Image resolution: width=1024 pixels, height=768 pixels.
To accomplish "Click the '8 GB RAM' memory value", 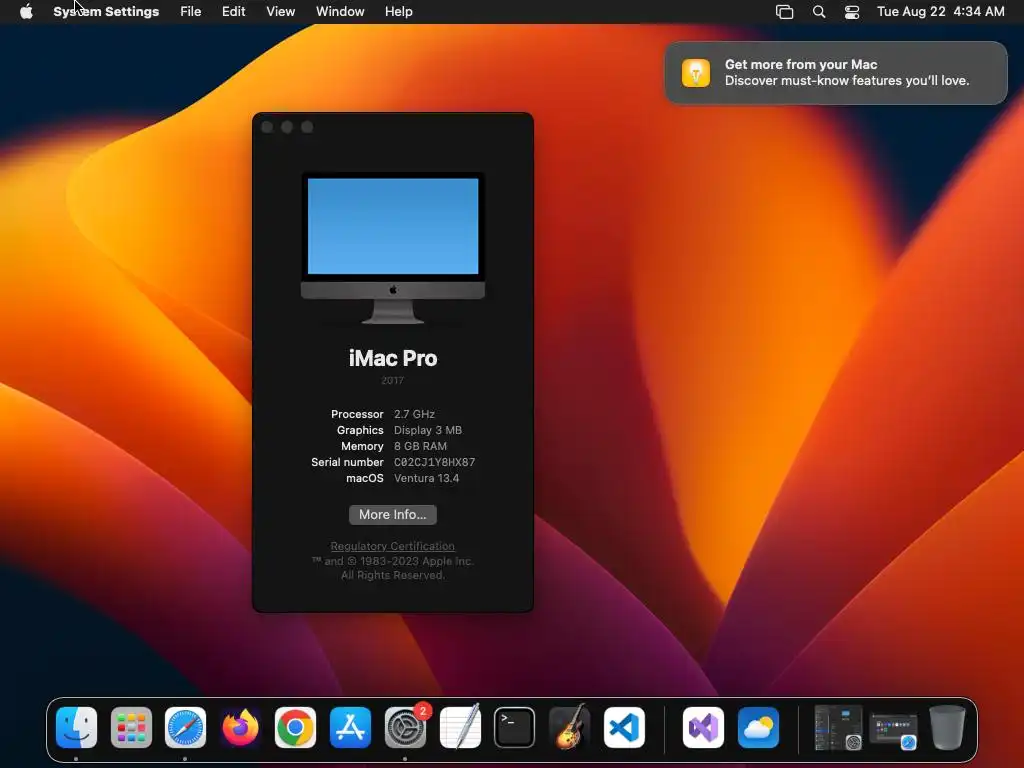I will point(421,446).
